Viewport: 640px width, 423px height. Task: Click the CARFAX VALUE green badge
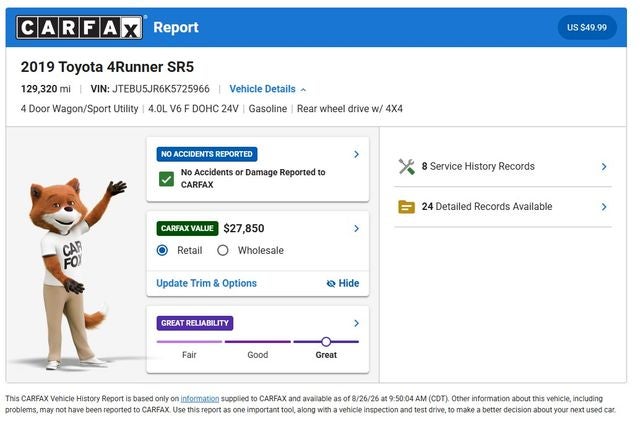[x=187, y=228]
